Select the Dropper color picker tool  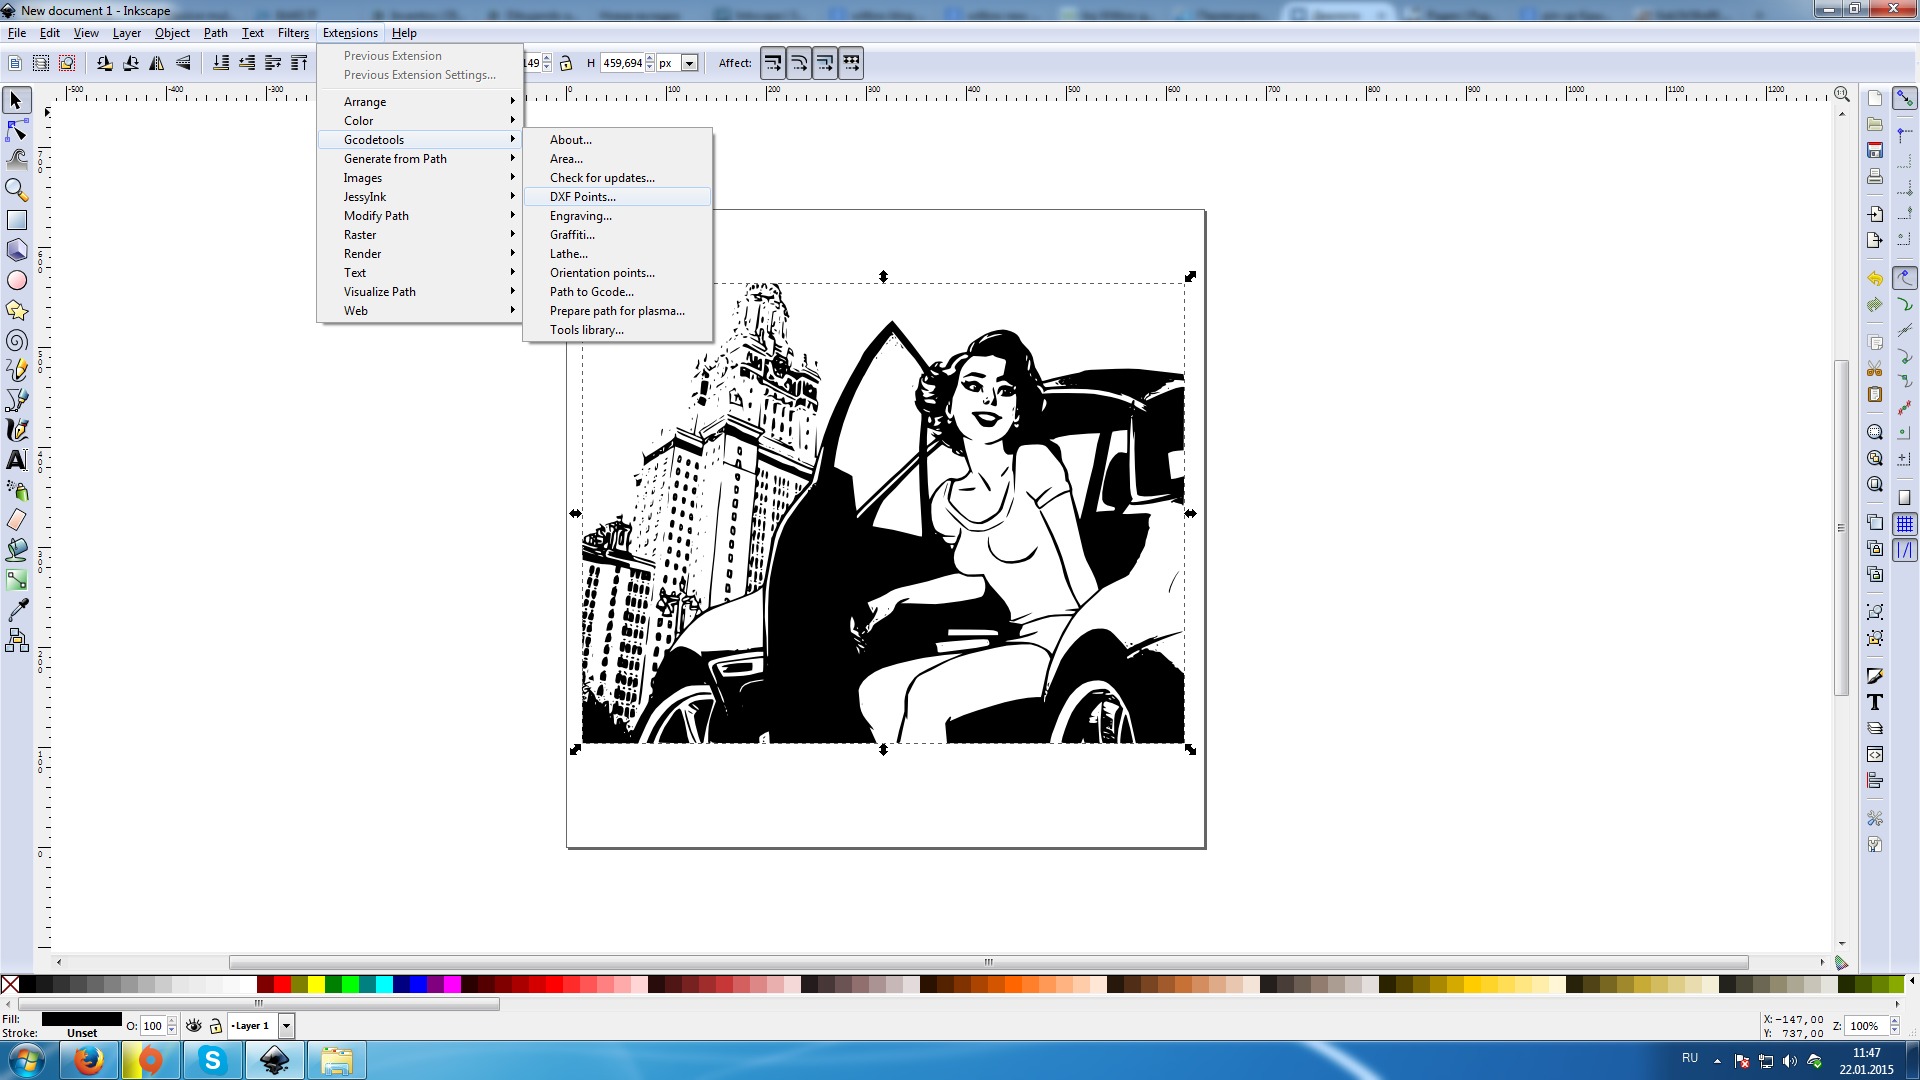17,609
